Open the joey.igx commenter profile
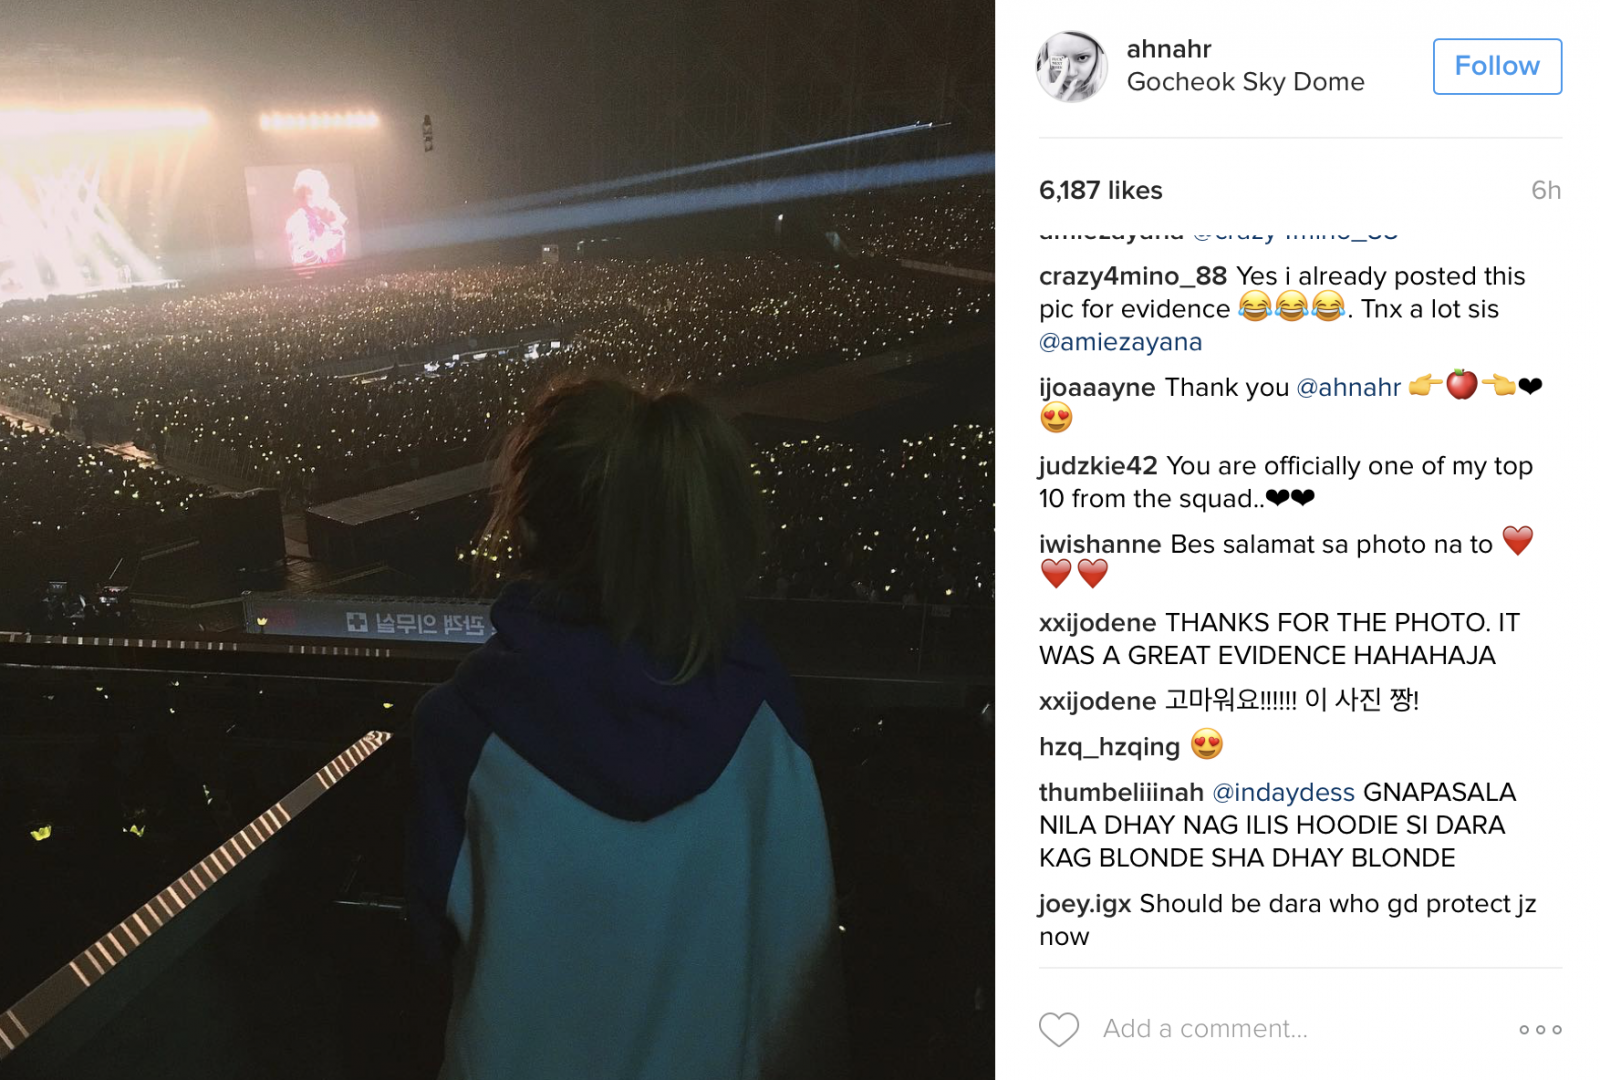The height and width of the screenshot is (1080, 1600). coord(1085,904)
